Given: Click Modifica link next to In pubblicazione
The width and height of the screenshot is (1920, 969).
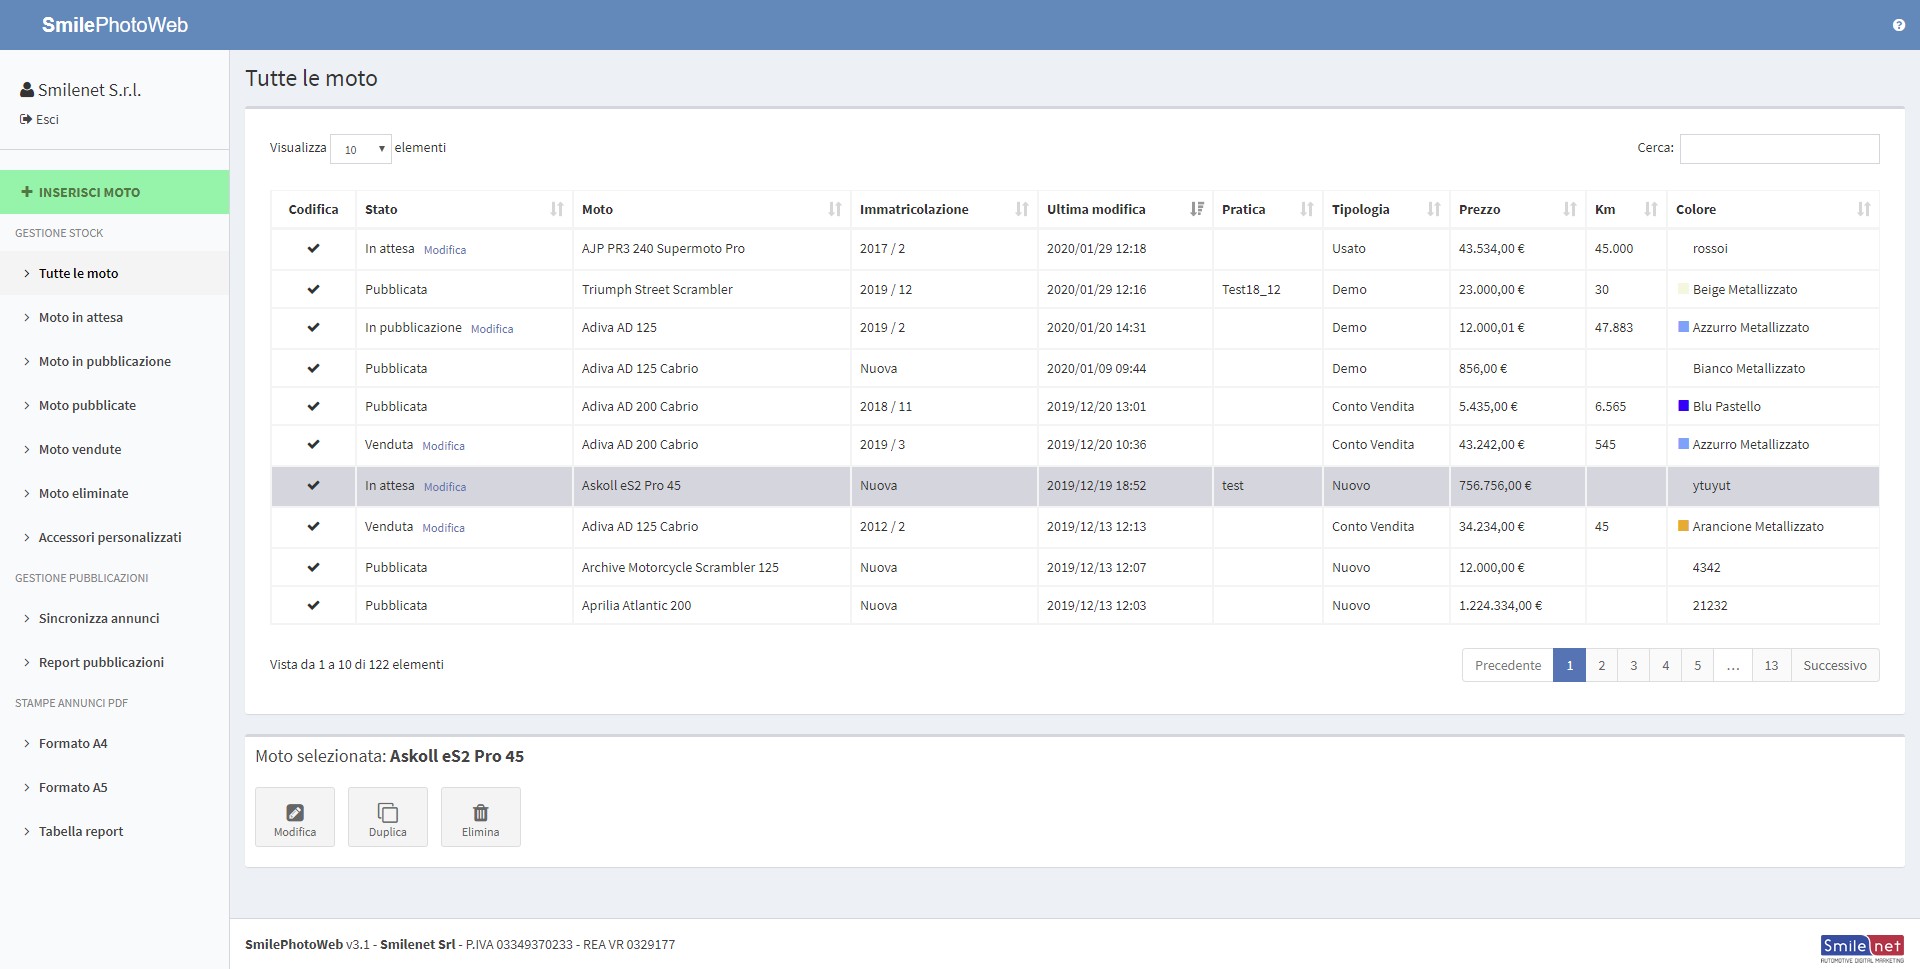Looking at the screenshot, I should 492,329.
